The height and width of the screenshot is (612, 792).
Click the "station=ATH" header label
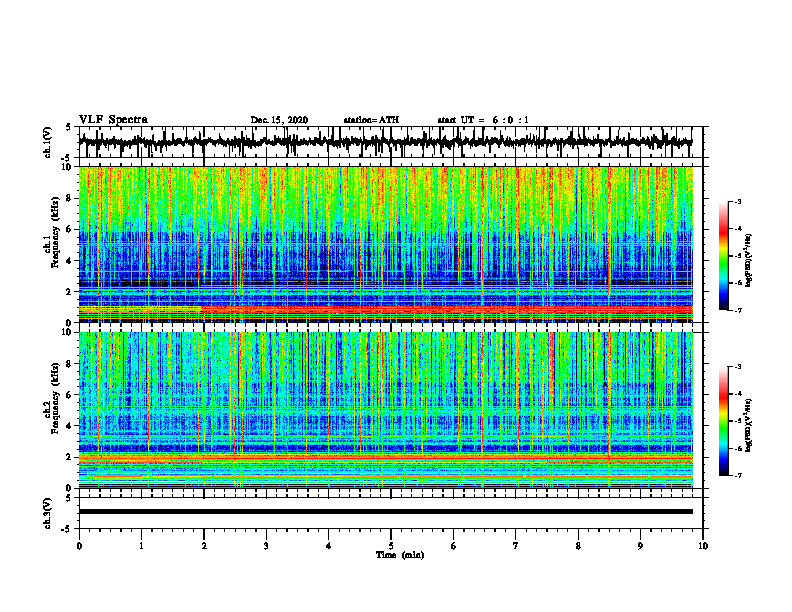click(371, 120)
